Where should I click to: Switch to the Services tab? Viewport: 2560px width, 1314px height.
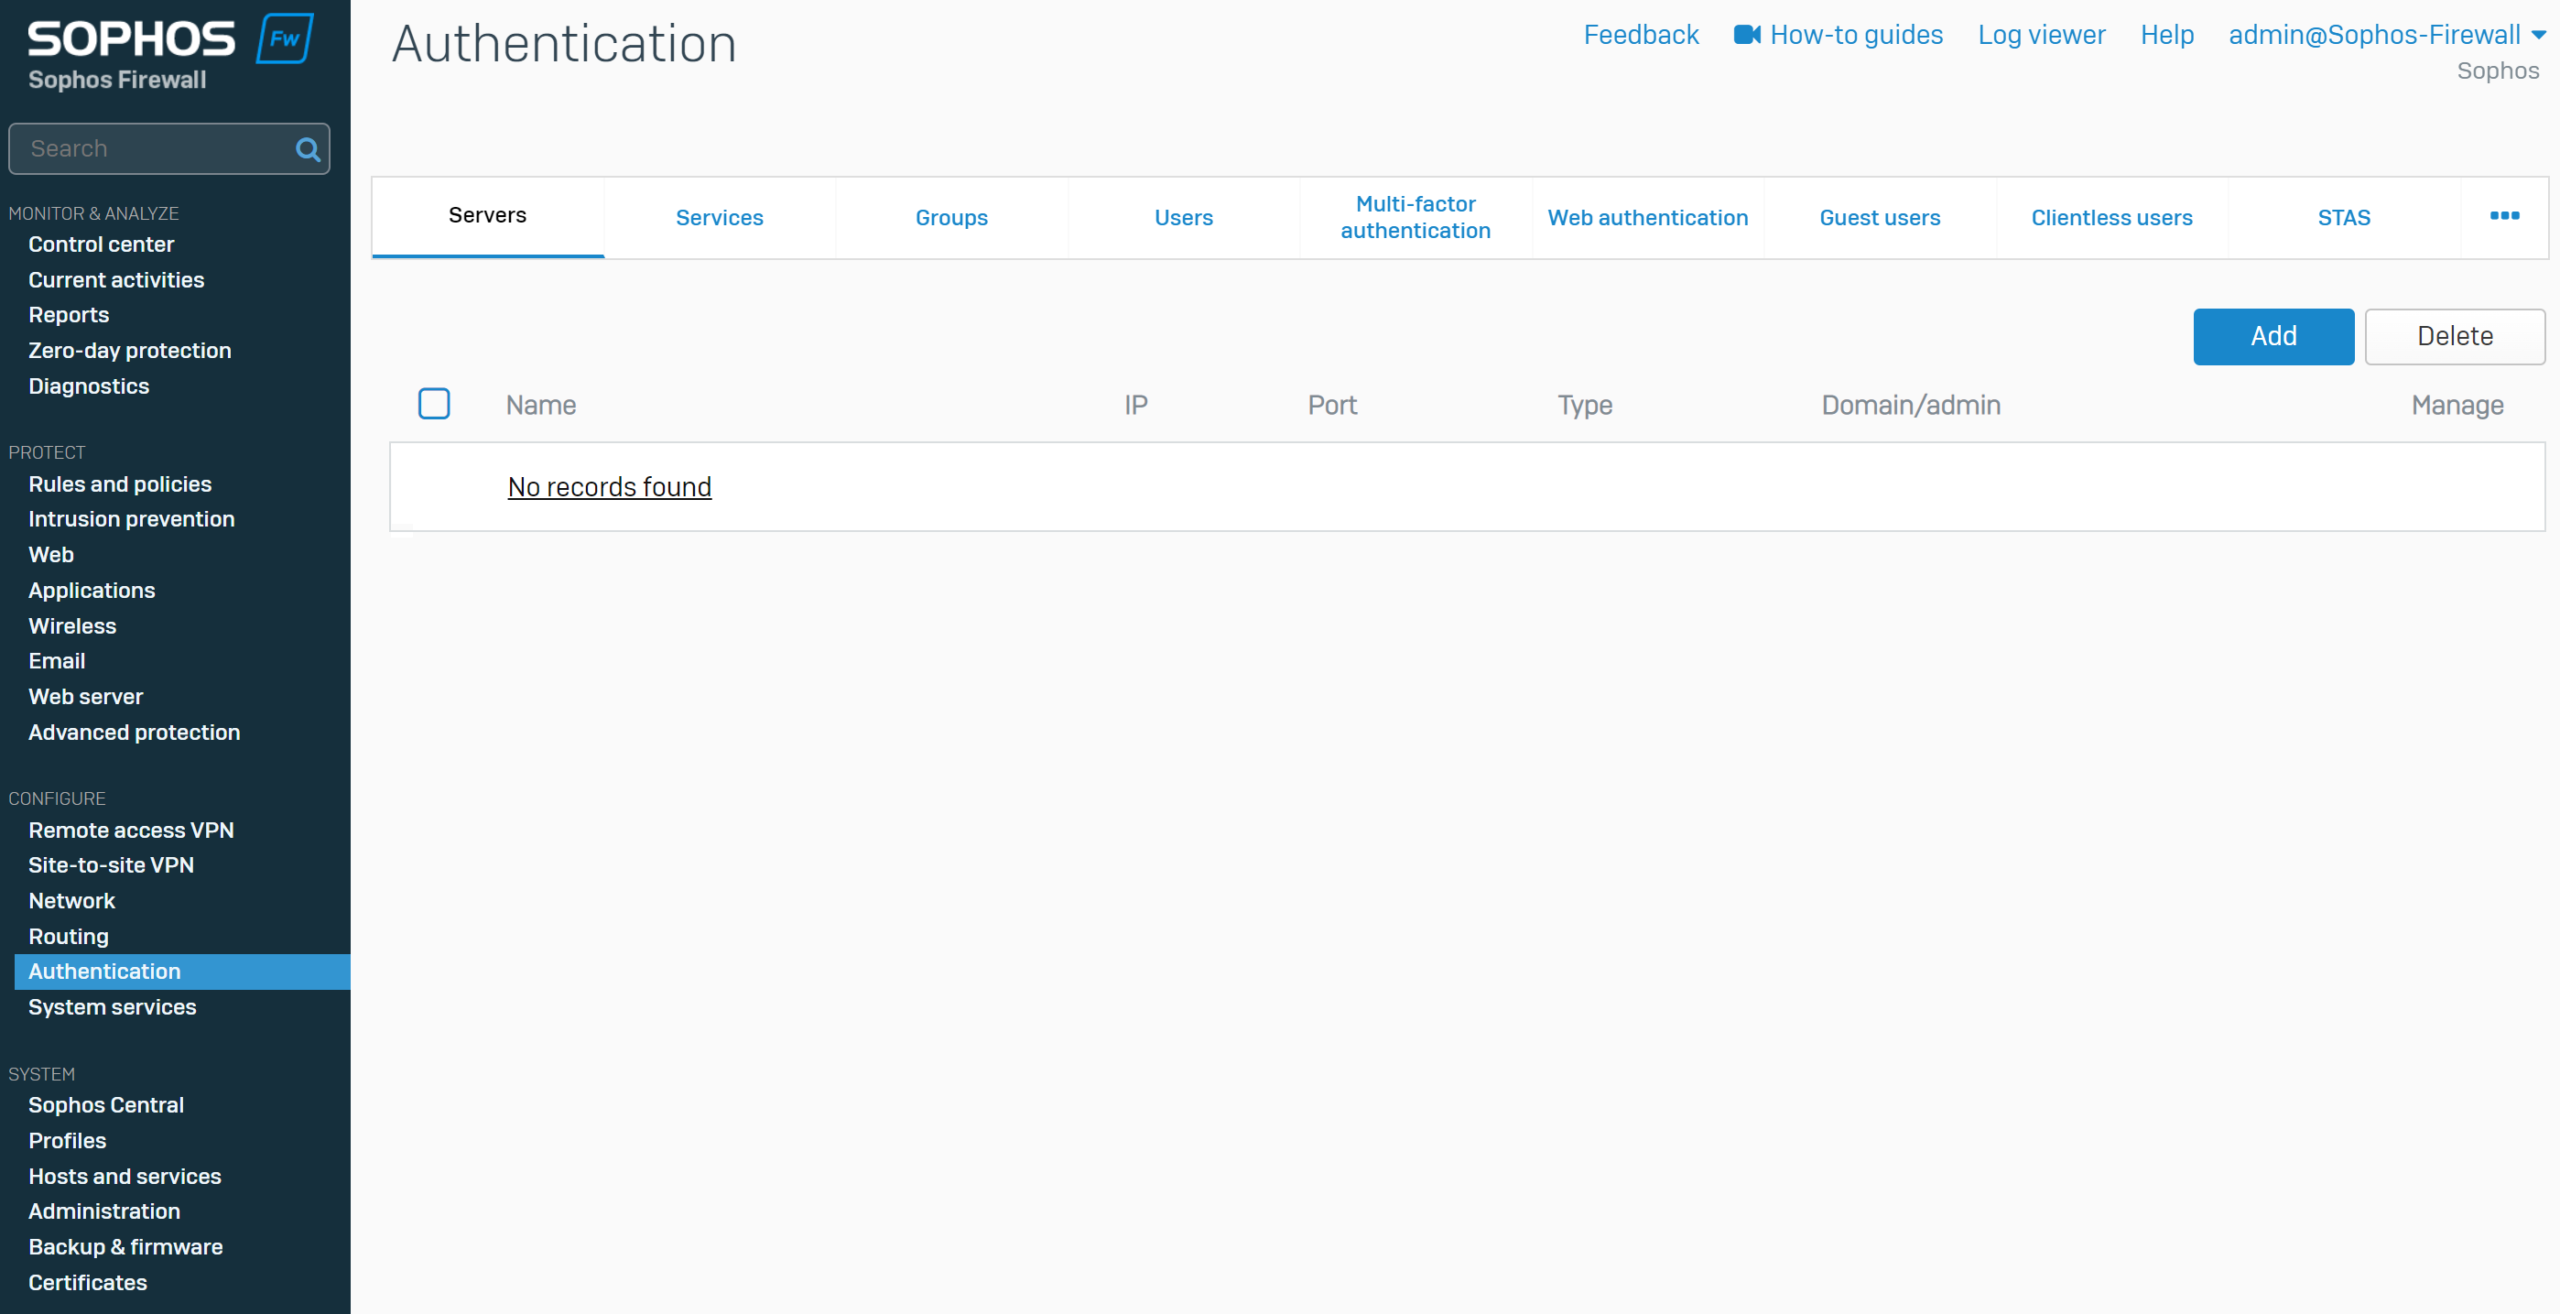719,218
